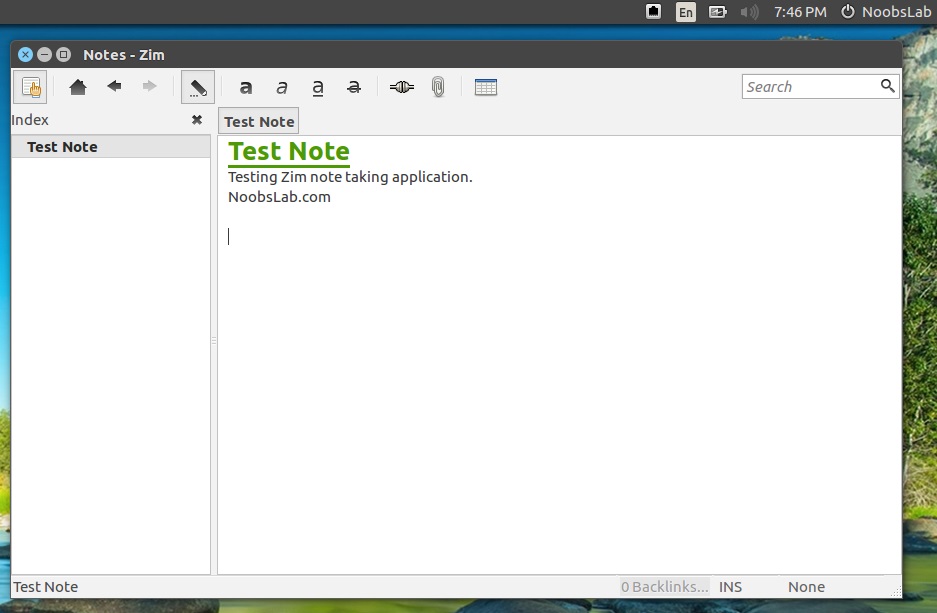The height and width of the screenshot is (613, 937).
Task: Apply underline formatting
Action: click(x=317, y=87)
